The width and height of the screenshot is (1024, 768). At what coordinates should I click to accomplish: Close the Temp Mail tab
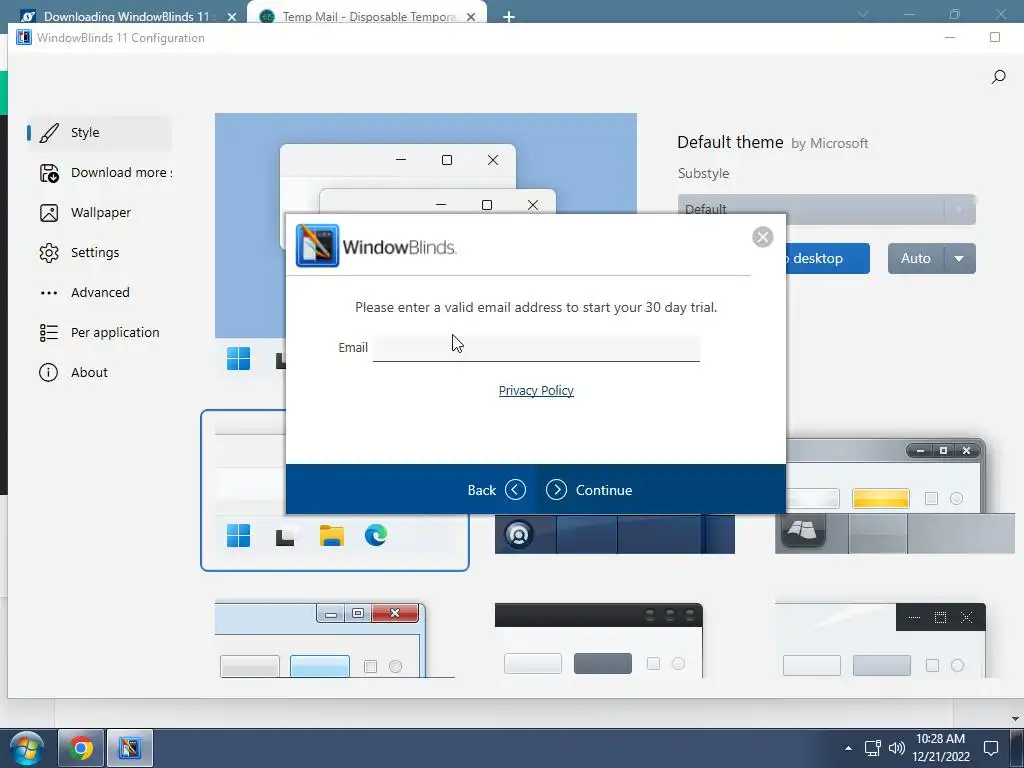(471, 17)
